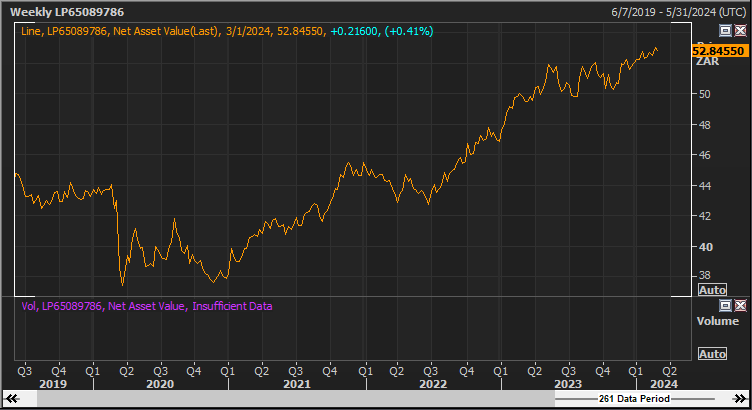Screen dimensions: 752x410
Task: Click the 2019 year label on time axis
Action: pyautogui.click(x=53, y=384)
